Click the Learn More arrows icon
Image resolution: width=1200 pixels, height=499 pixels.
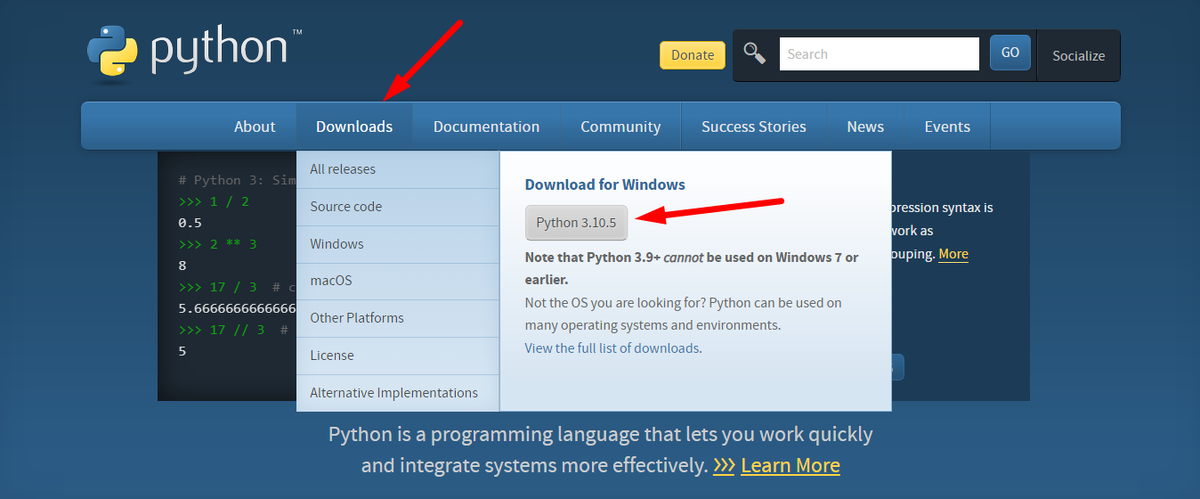(x=724, y=466)
